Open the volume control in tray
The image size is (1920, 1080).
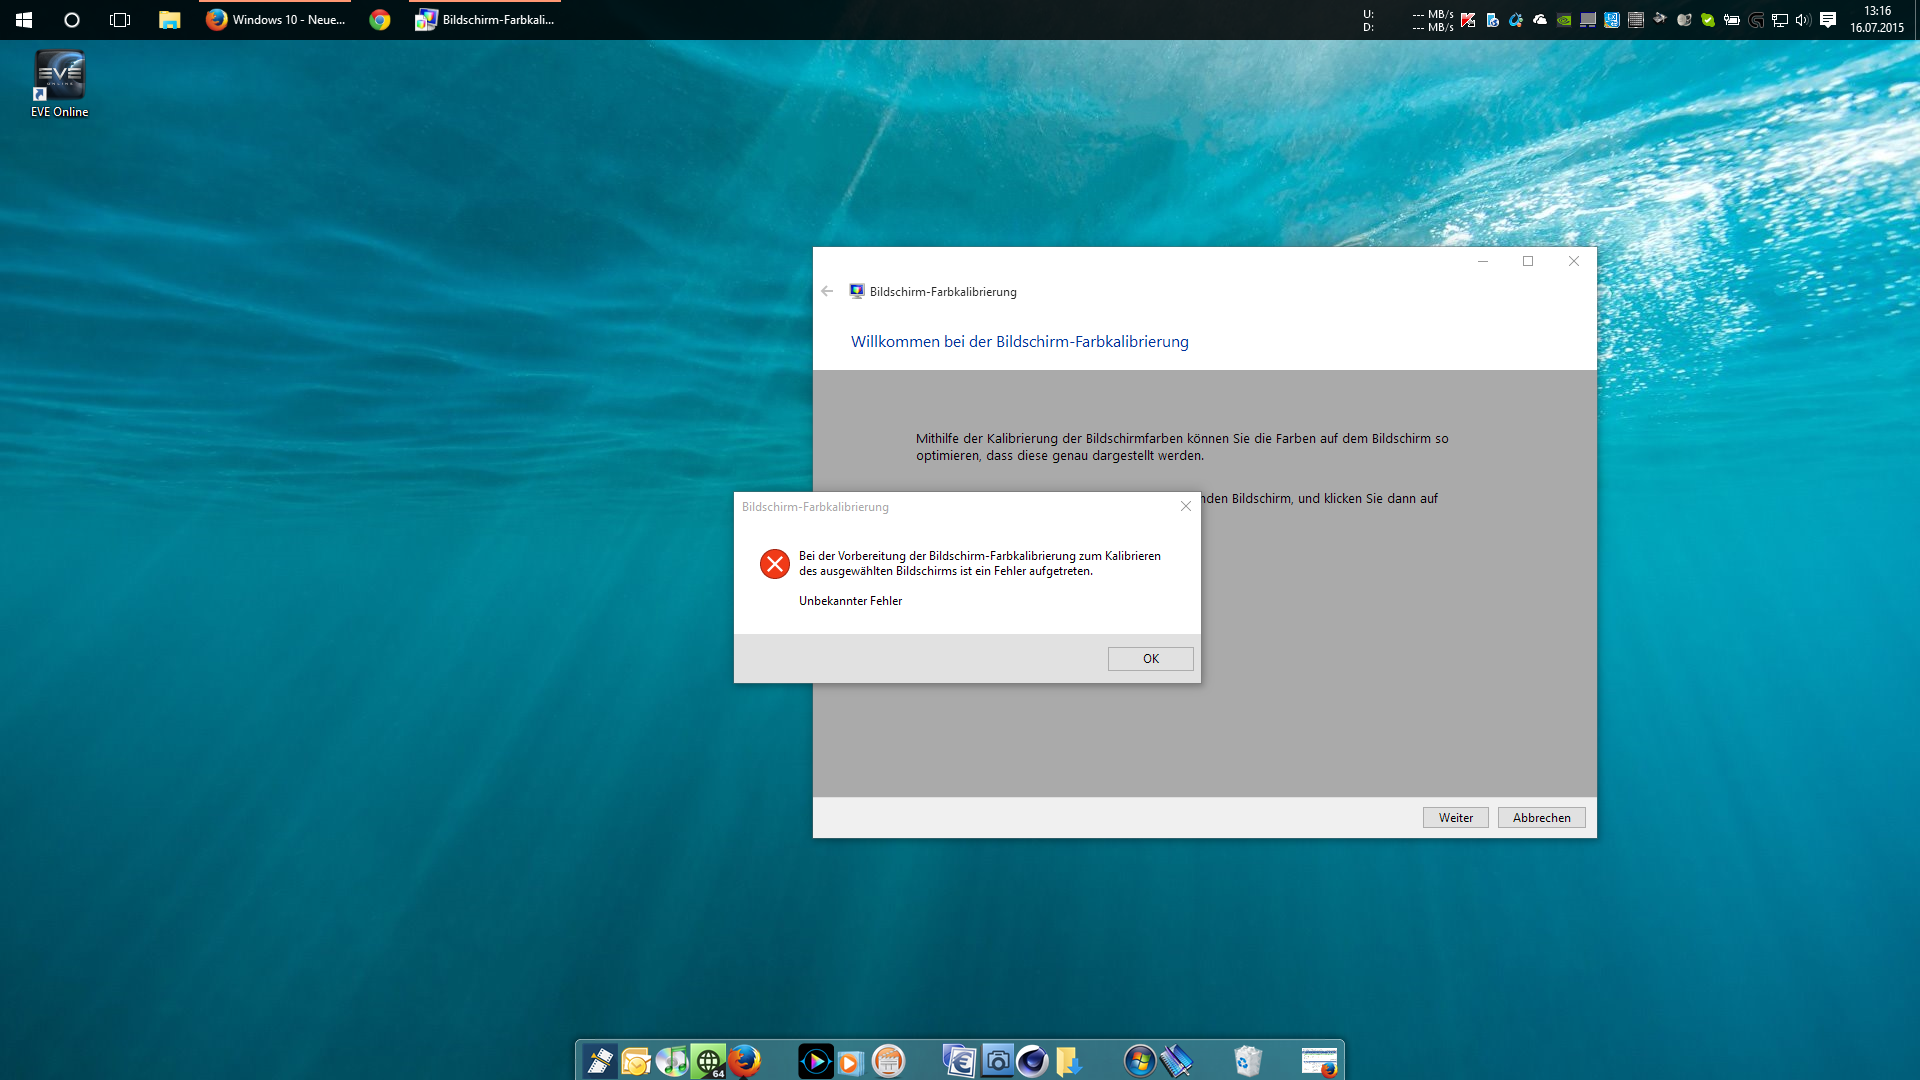[x=1803, y=19]
